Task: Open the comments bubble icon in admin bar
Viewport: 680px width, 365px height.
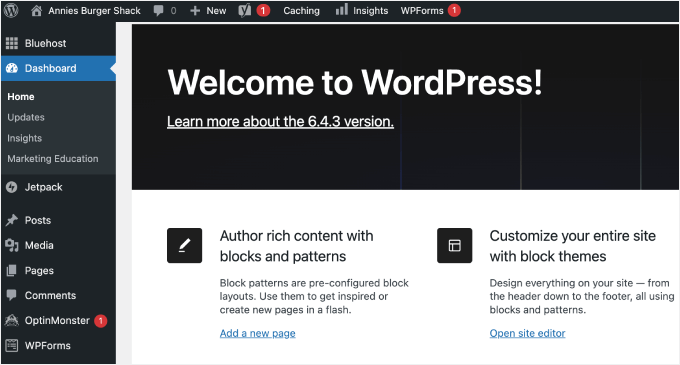Action: tap(159, 10)
